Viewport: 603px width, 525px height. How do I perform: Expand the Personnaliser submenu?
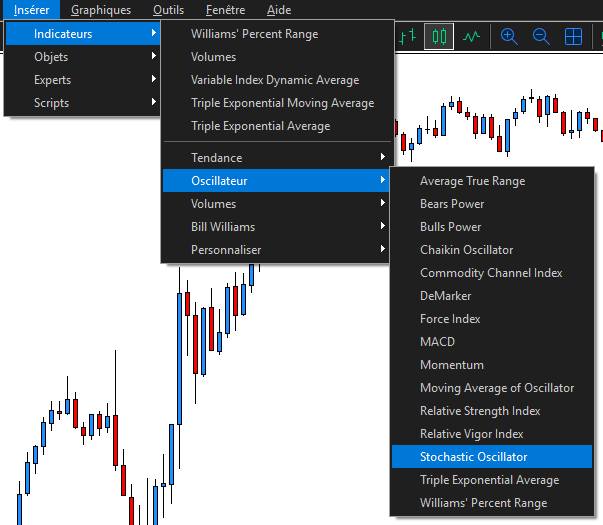[276, 250]
